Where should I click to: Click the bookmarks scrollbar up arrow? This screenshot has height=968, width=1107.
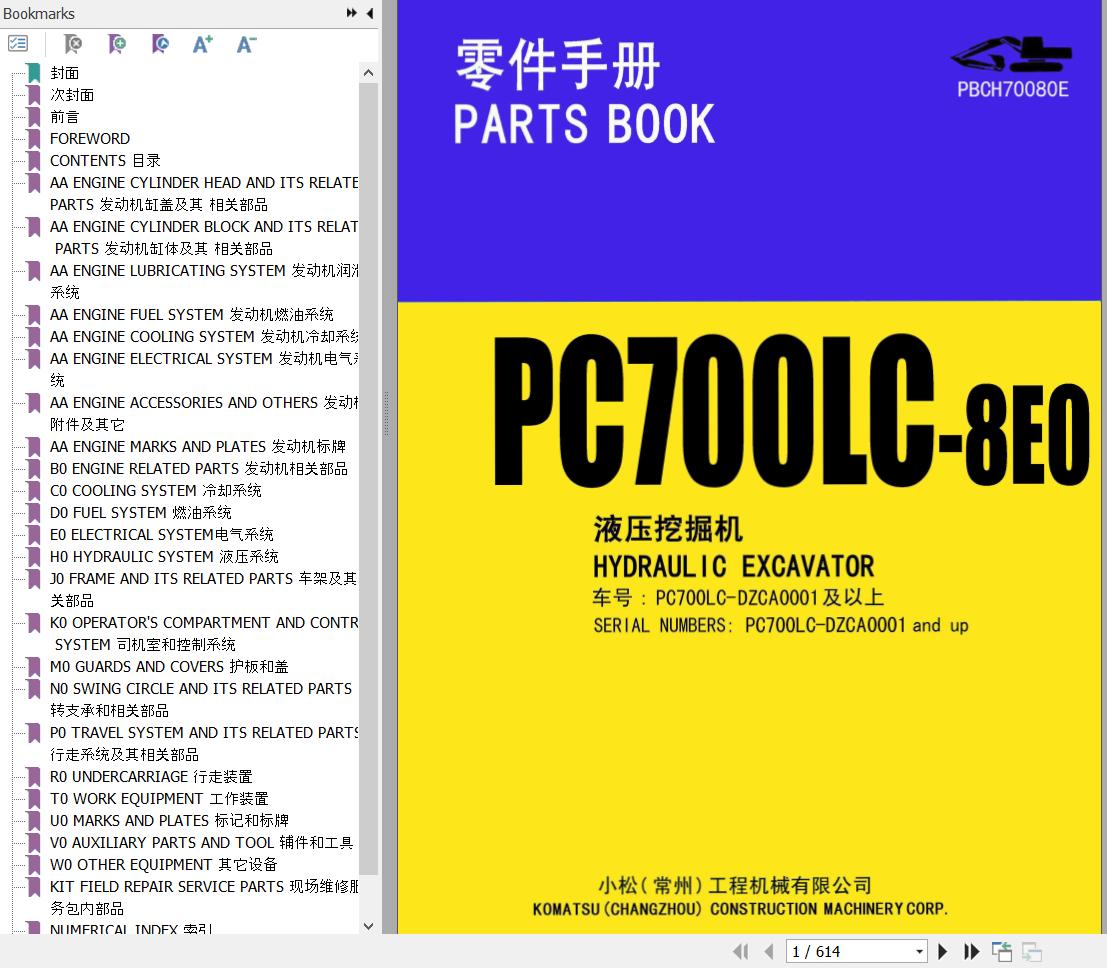point(368,73)
